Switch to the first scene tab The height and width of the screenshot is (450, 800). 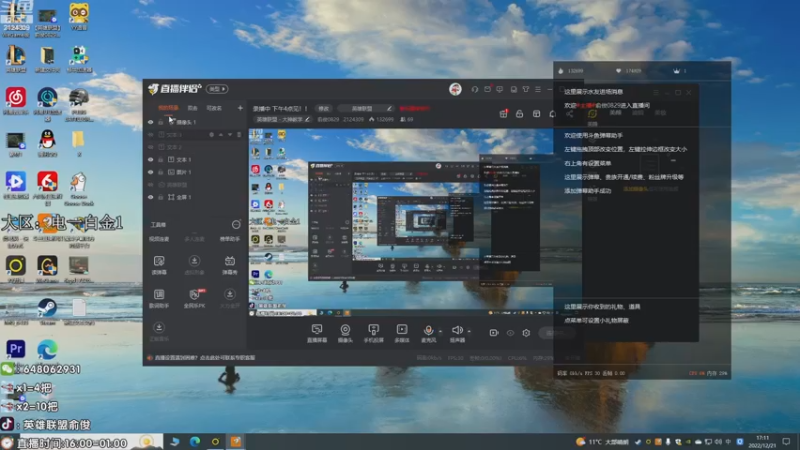168,108
